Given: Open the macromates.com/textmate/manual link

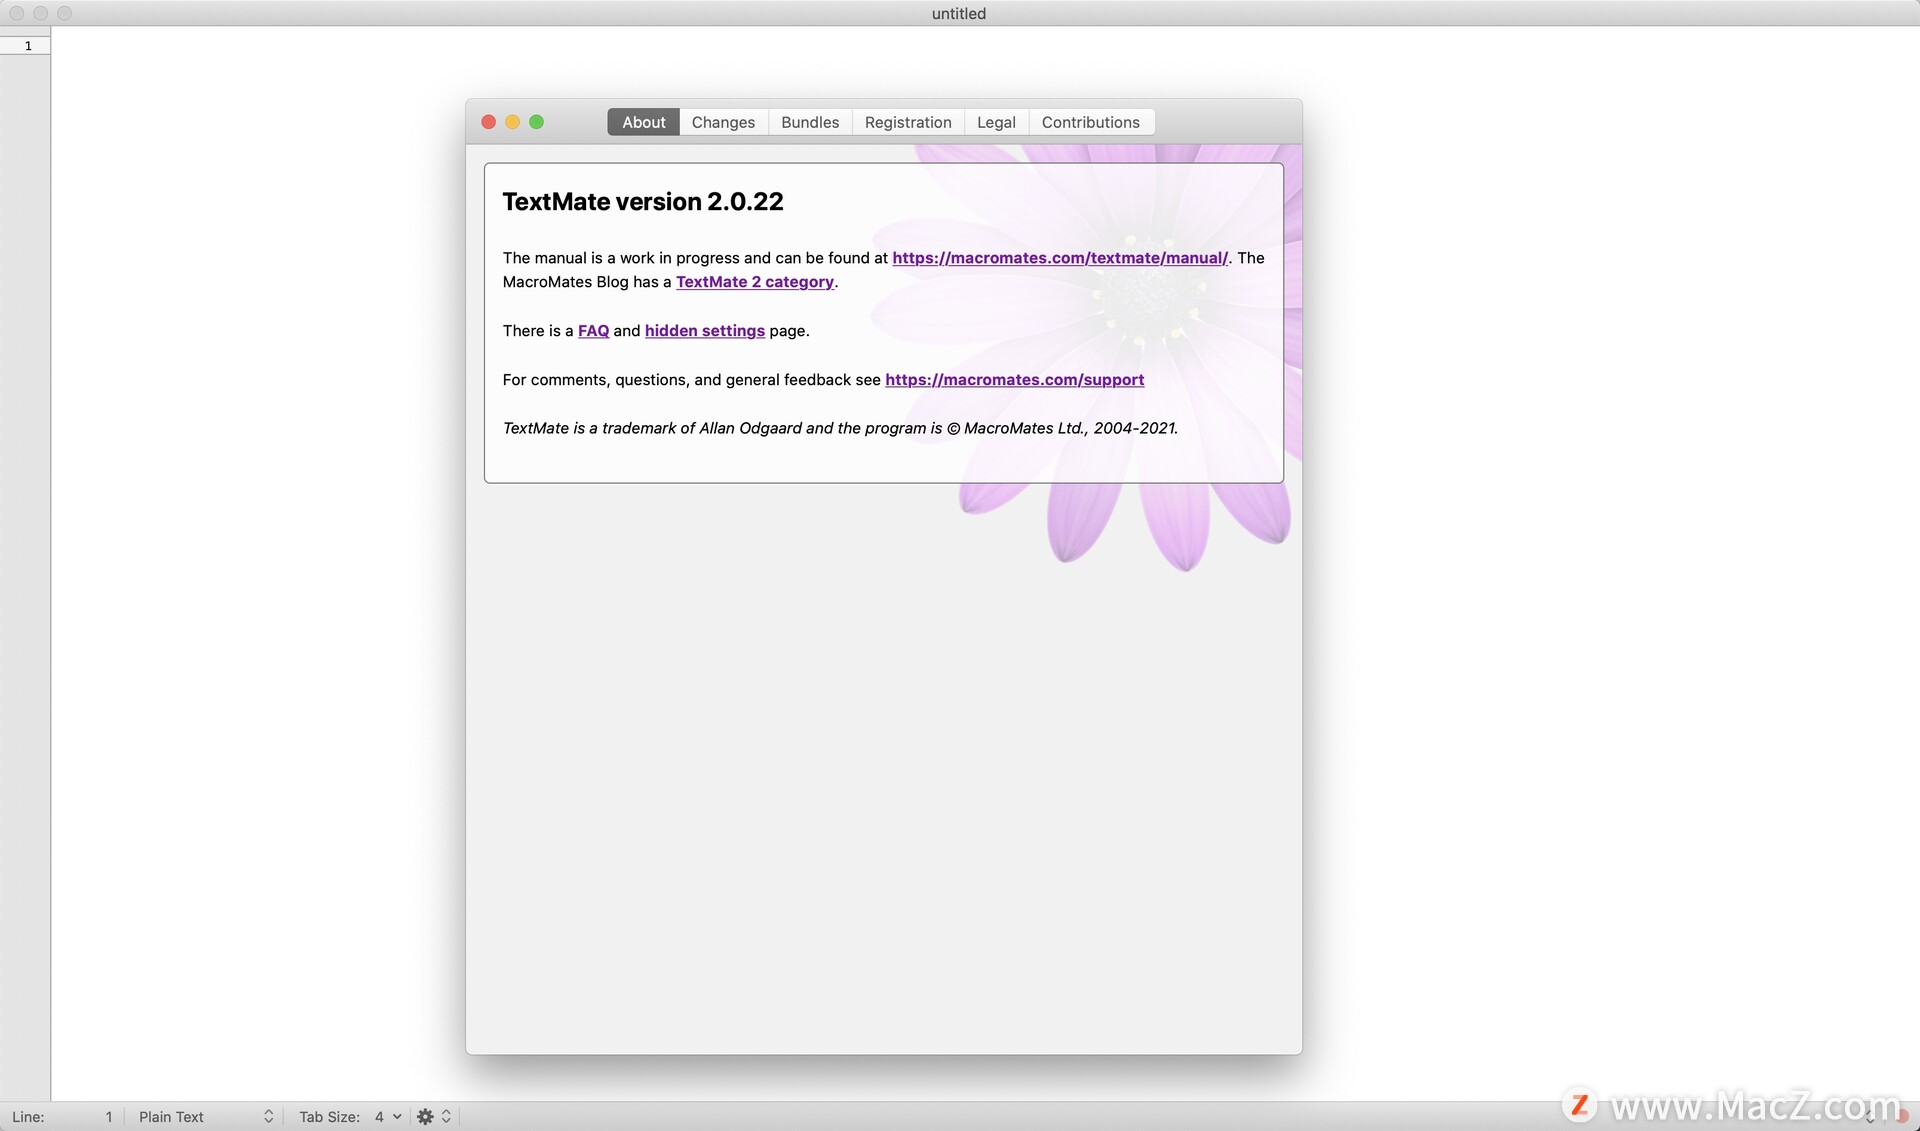Looking at the screenshot, I should click(x=1060, y=258).
